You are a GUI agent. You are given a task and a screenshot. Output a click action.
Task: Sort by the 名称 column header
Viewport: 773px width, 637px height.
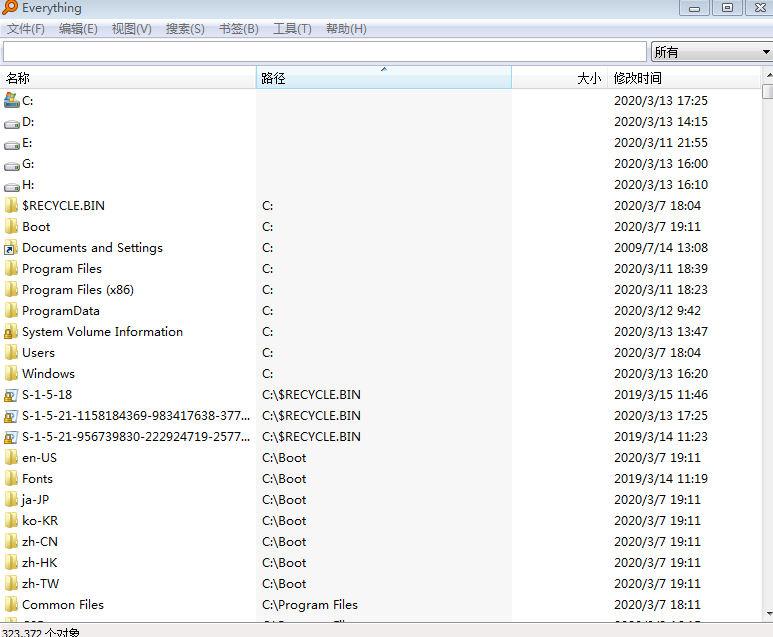tap(128, 78)
